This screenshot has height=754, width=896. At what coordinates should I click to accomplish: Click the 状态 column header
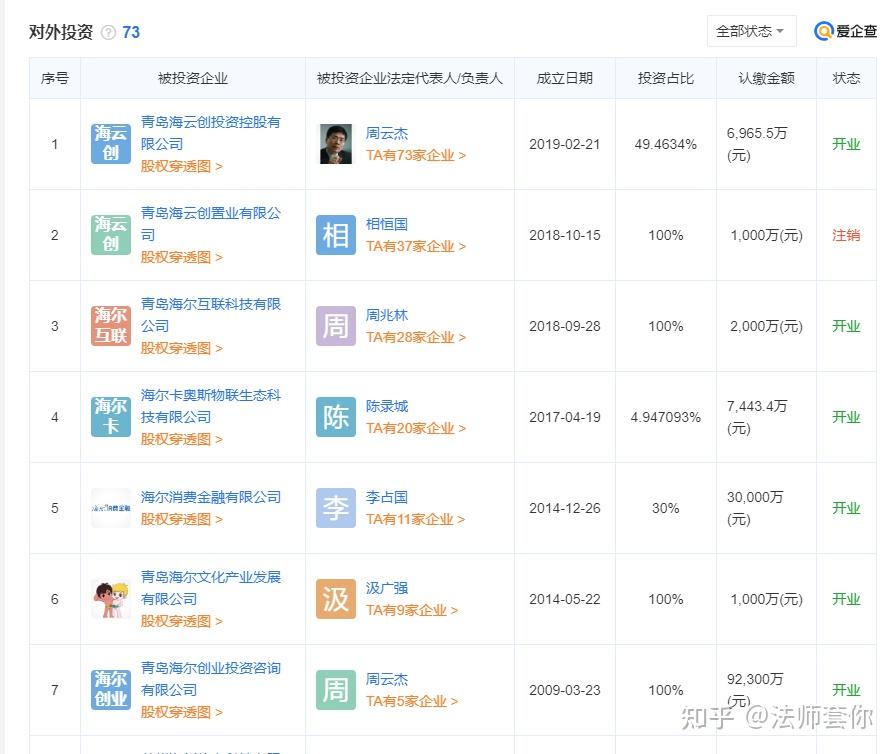coord(846,78)
